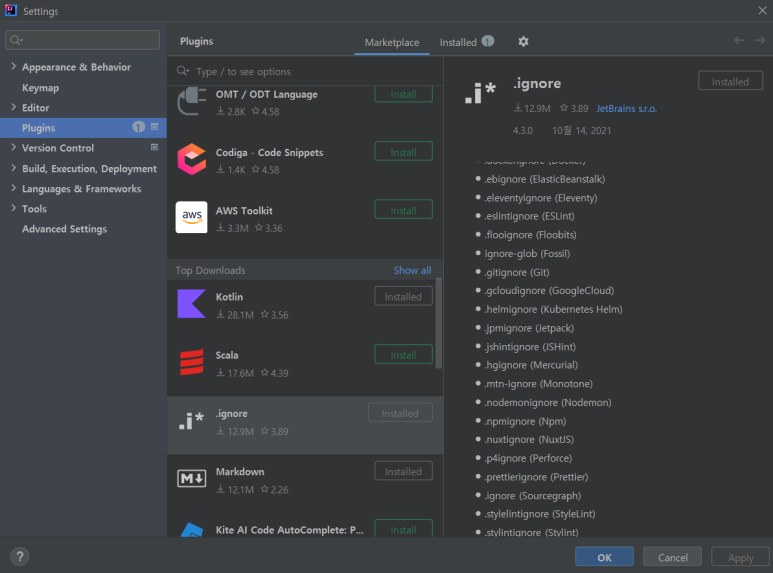The image size is (773, 573).
Task: Open the JetBrains s.r.o. vendor link
Action: click(626, 108)
